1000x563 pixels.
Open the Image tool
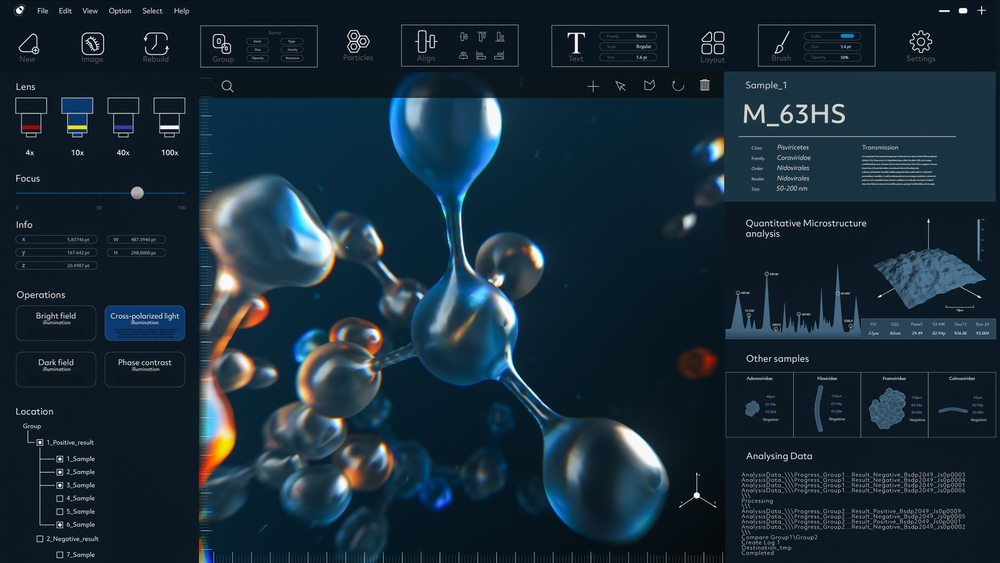(92, 44)
